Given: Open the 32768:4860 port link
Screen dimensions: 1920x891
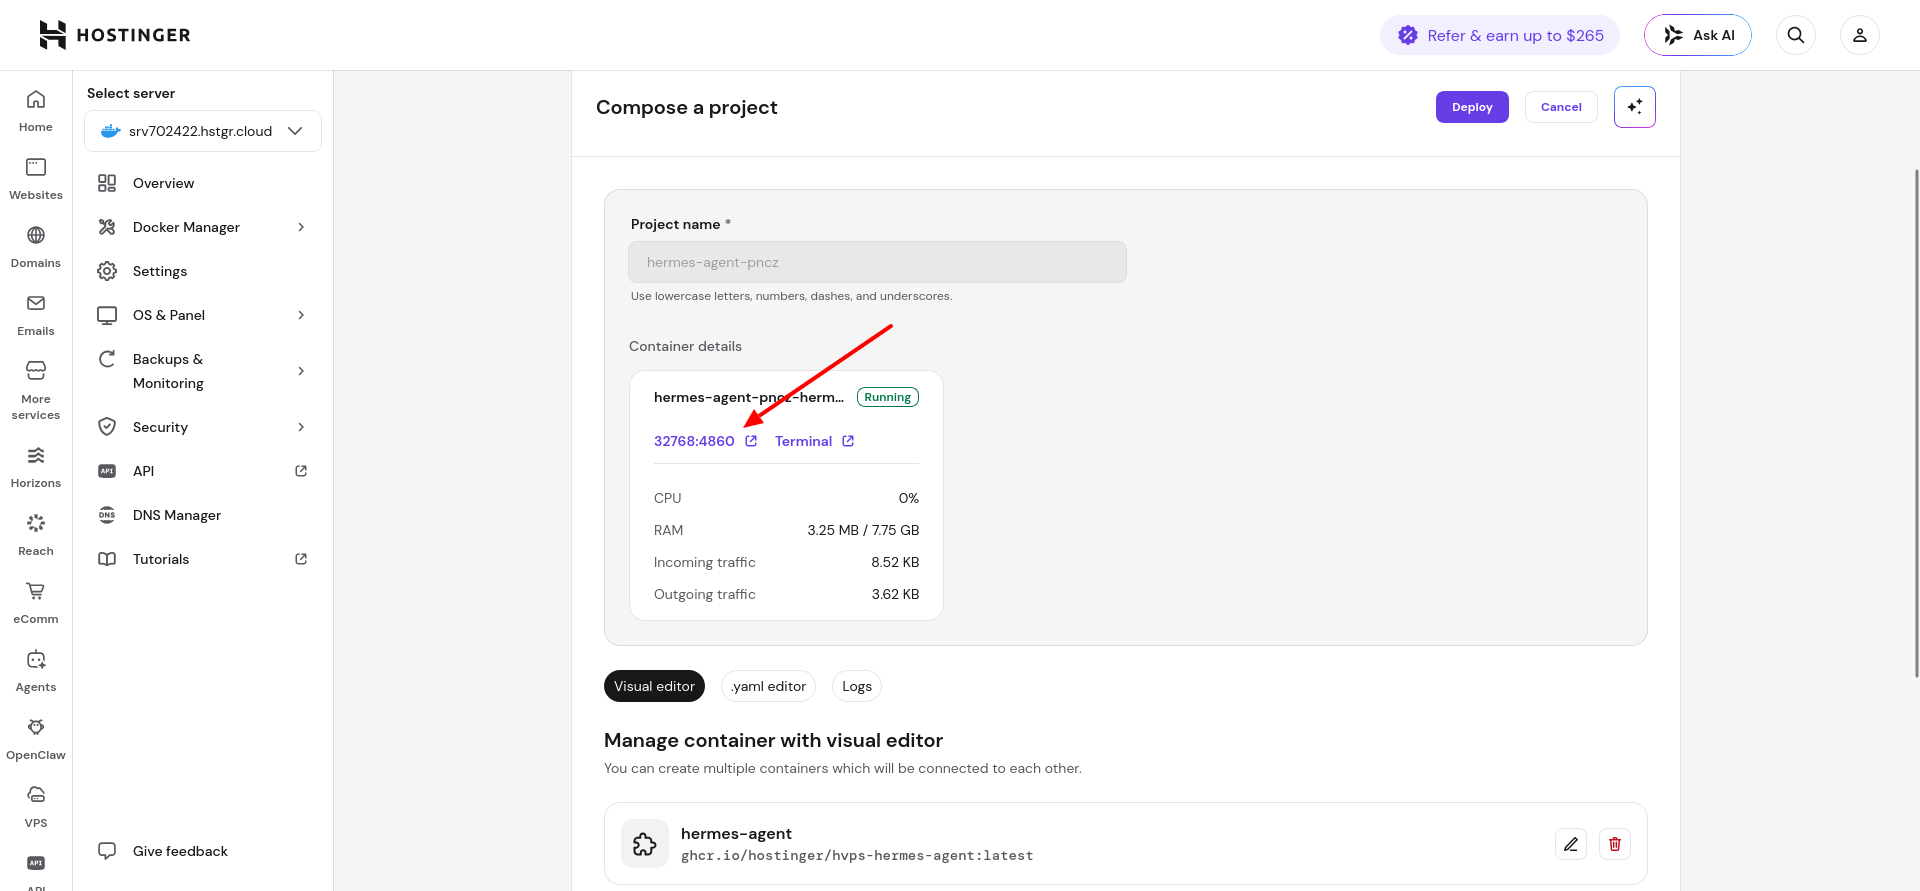Looking at the screenshot, I should (x=694, y=441).
